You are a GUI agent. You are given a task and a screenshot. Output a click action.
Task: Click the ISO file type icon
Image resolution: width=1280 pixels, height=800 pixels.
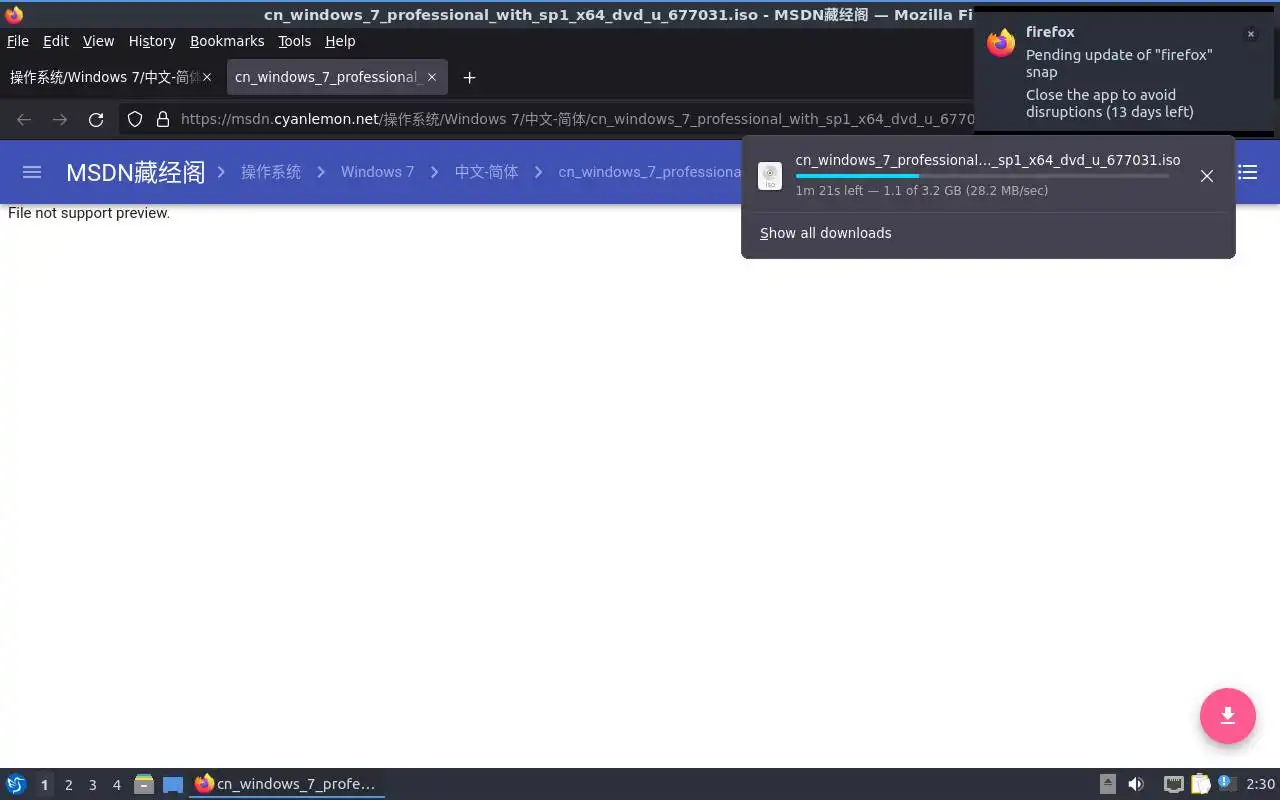click(770, 176)
